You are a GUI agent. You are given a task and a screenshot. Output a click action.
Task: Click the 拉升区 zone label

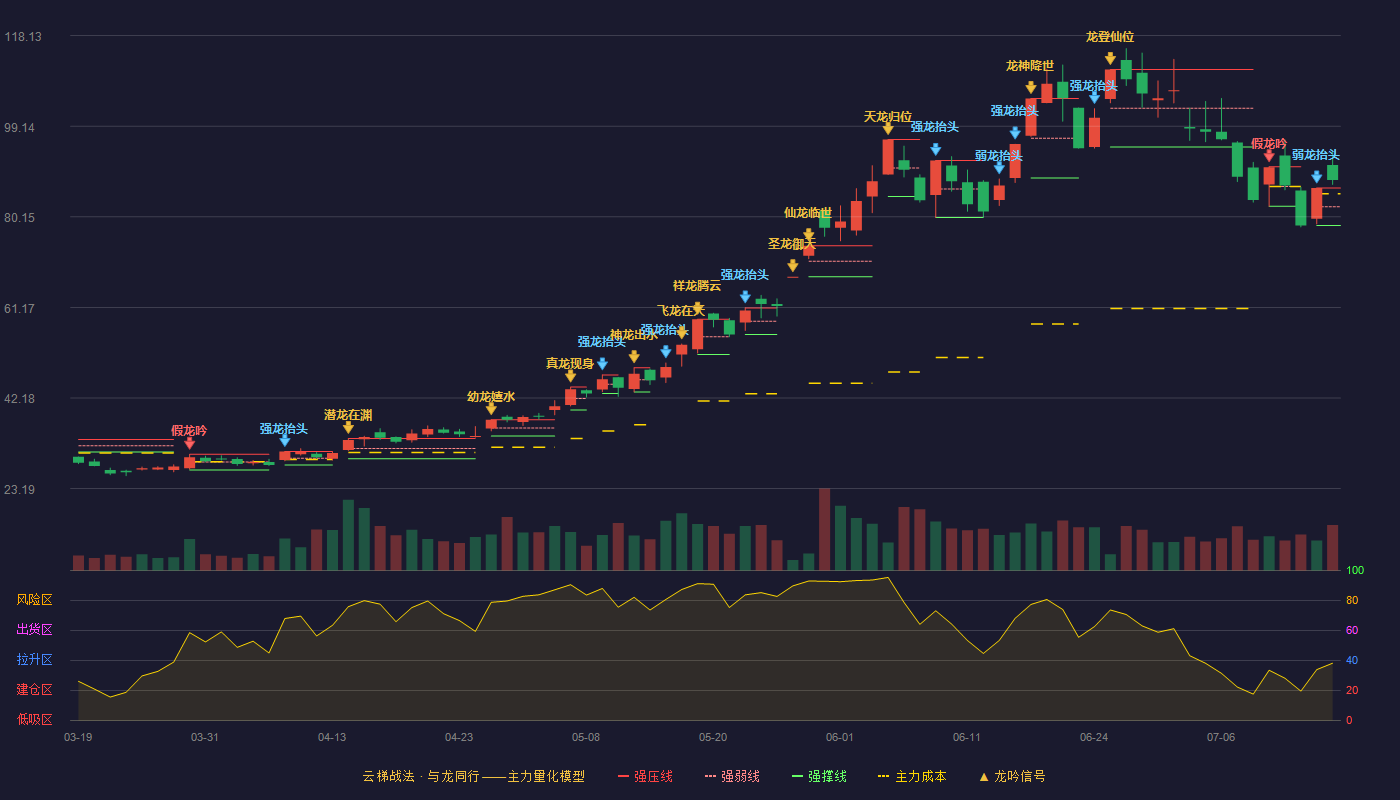(35, 660)
